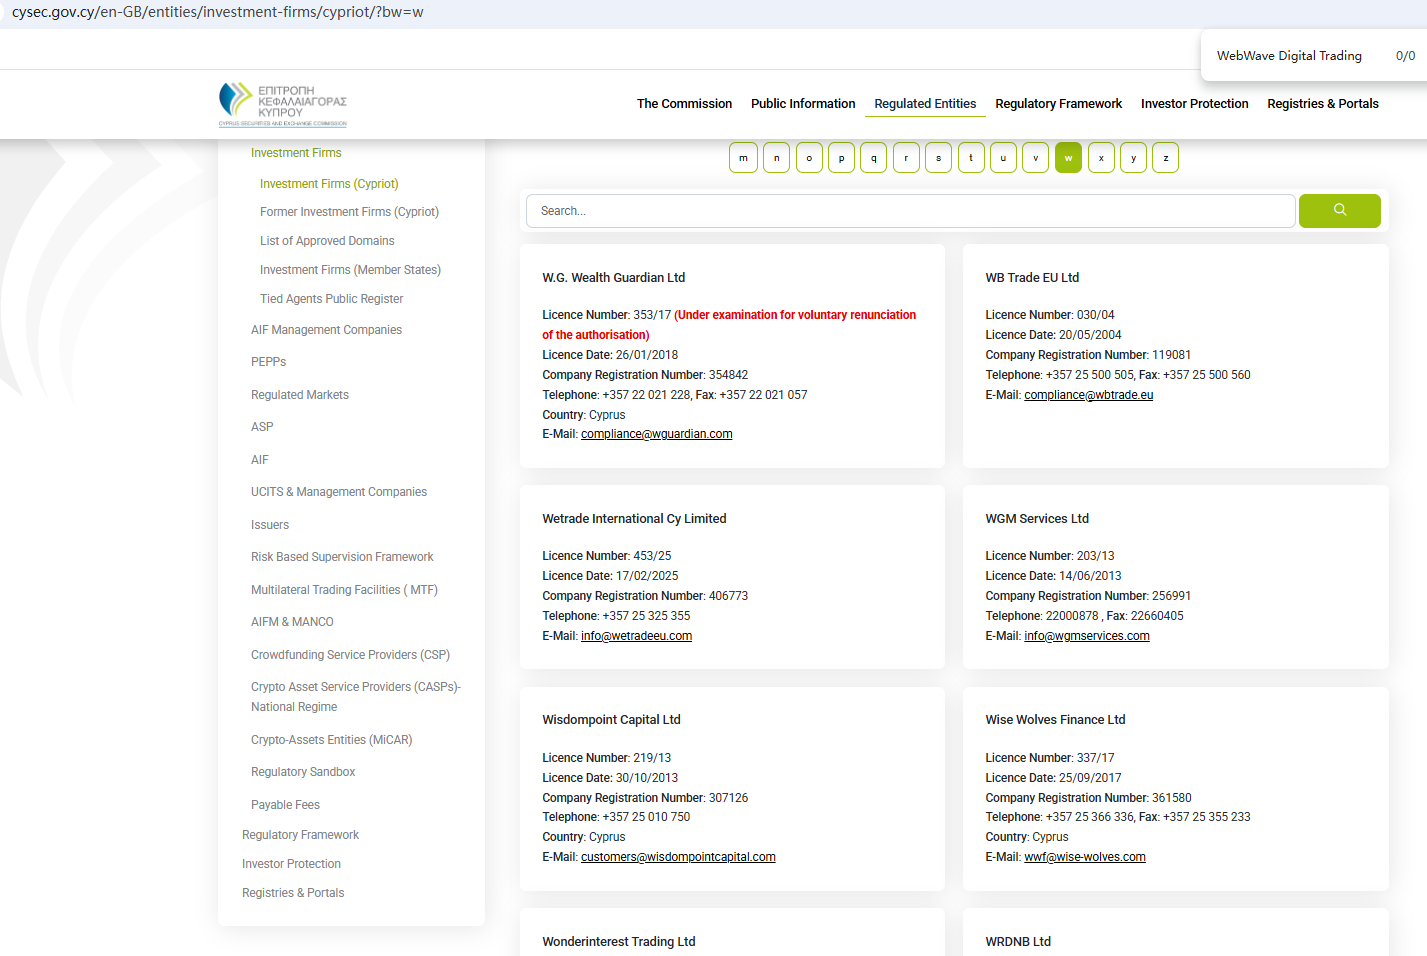This screenshot has width=1427, height=956.
Task: Click the compliance@wbtrade.eu email link
Action: (1088, 395)
